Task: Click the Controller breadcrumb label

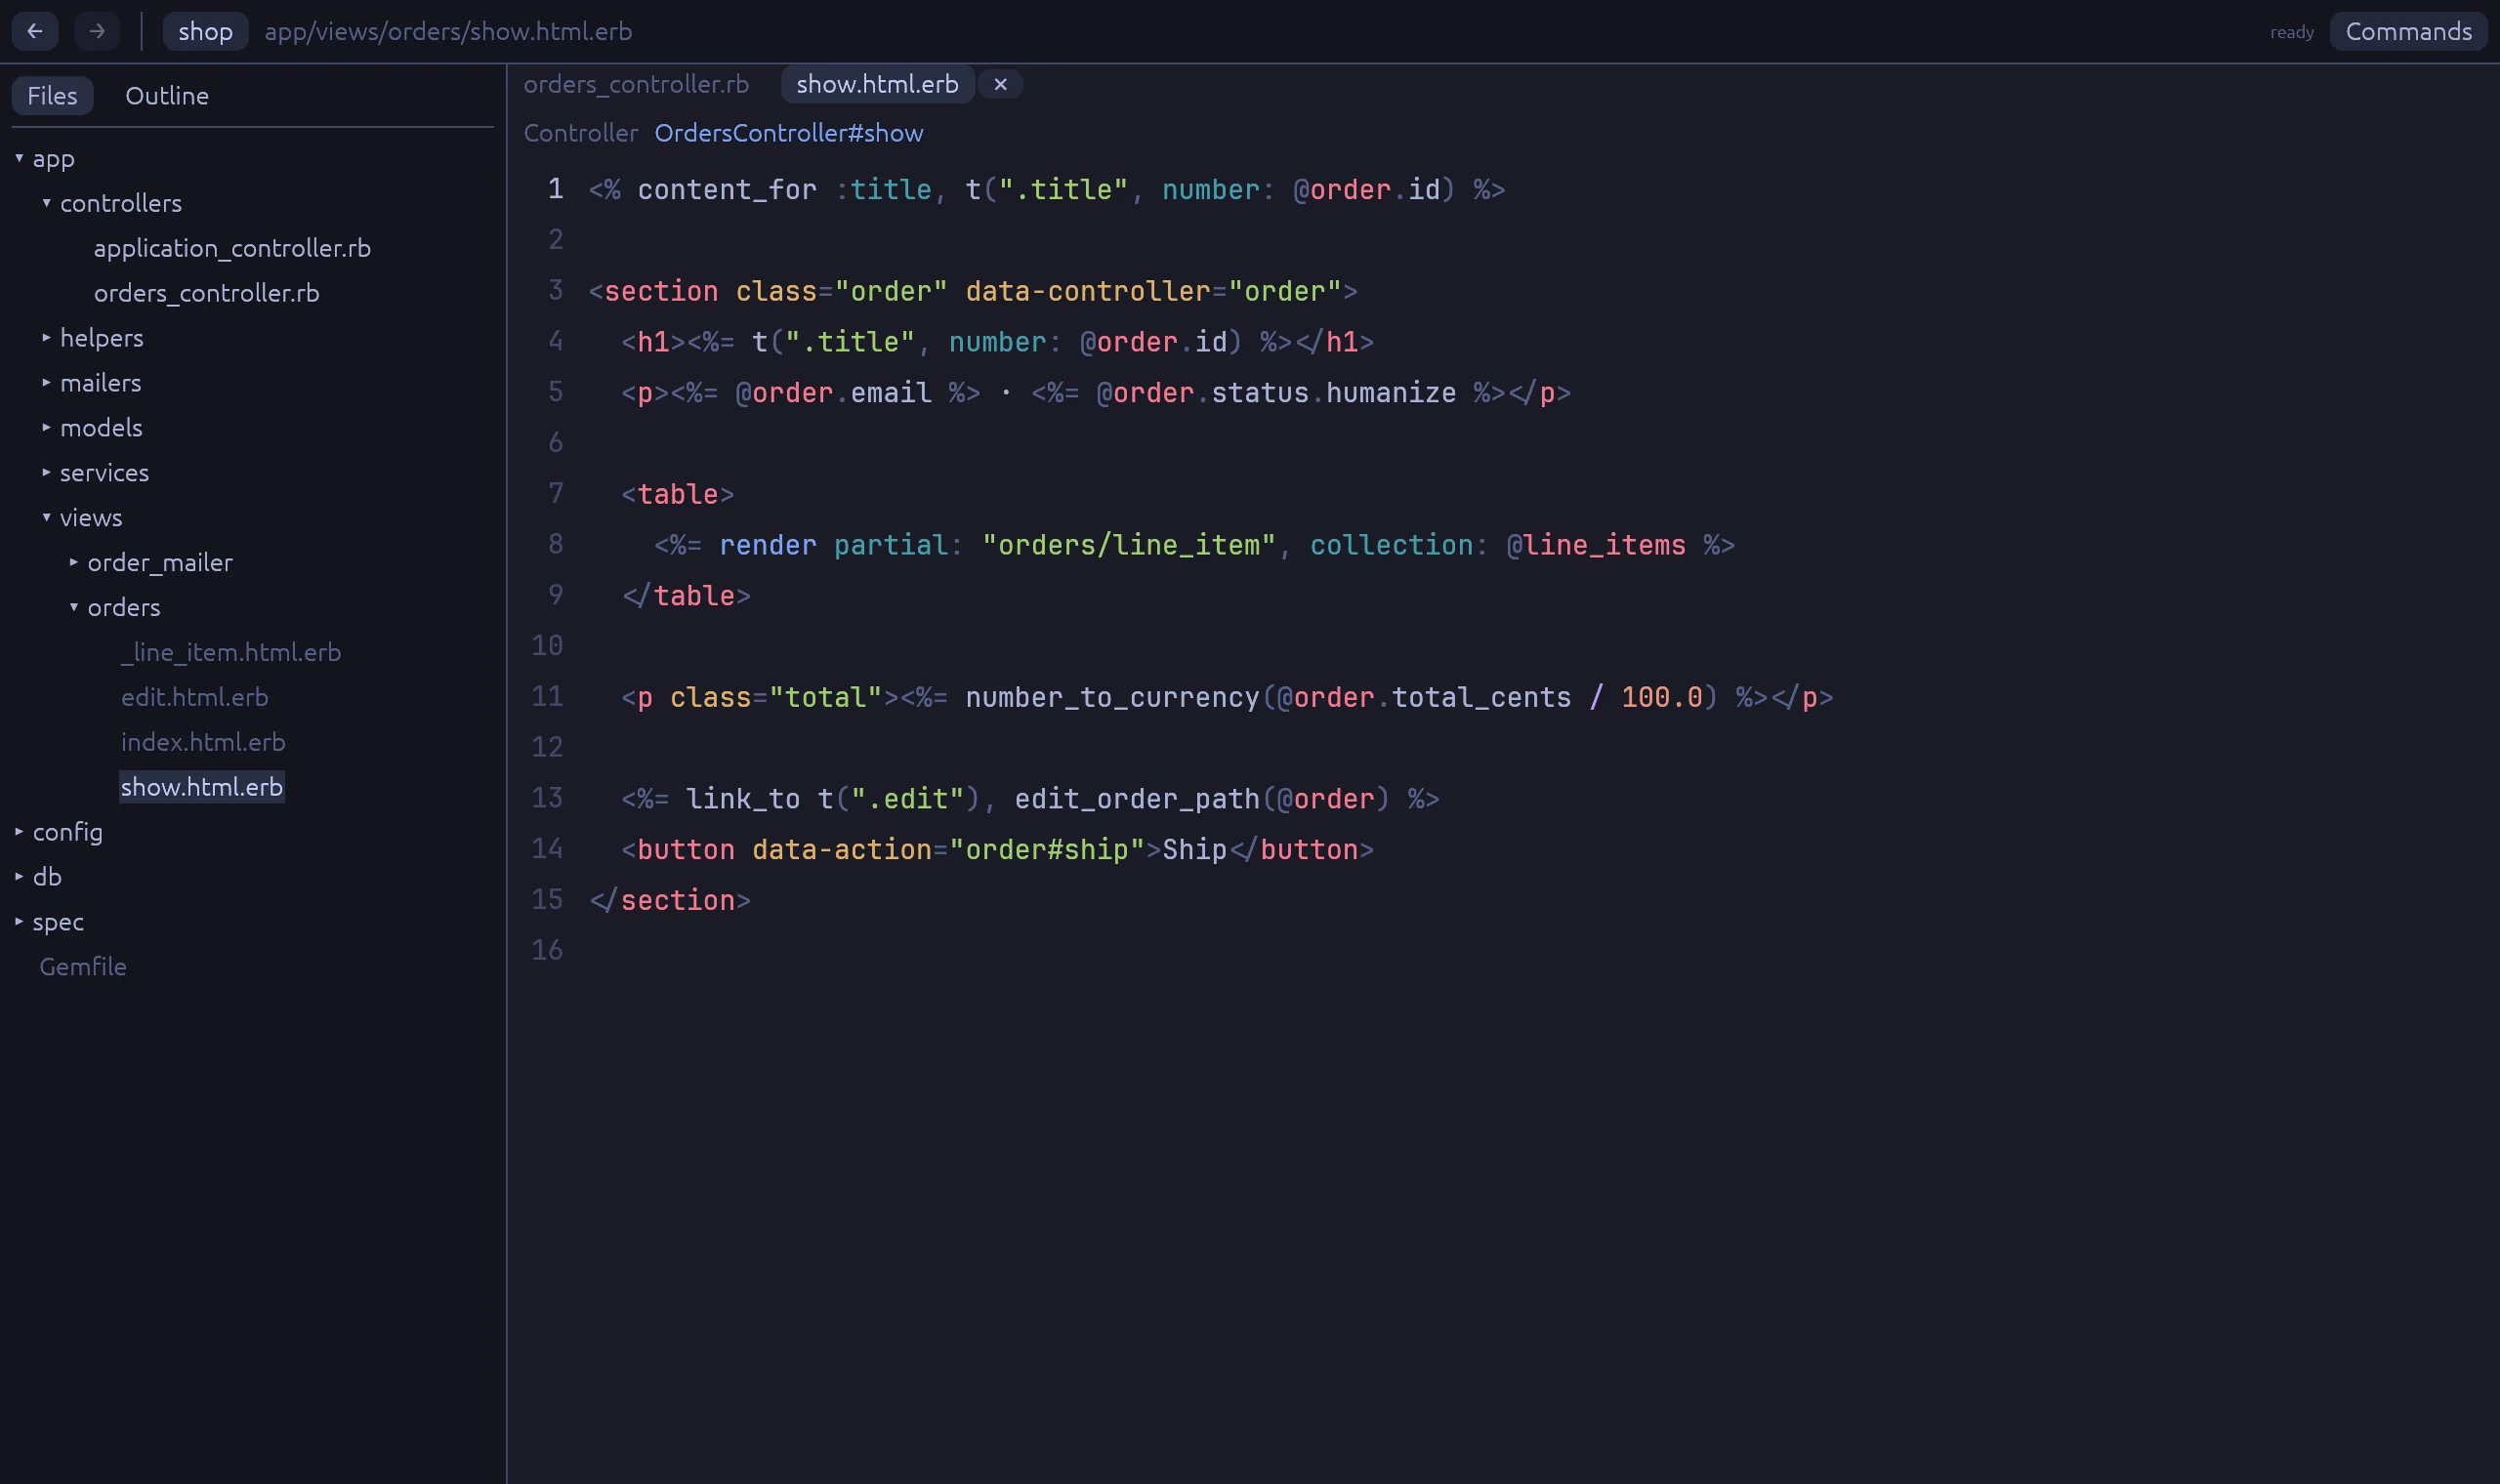Action: pos(580,133)
